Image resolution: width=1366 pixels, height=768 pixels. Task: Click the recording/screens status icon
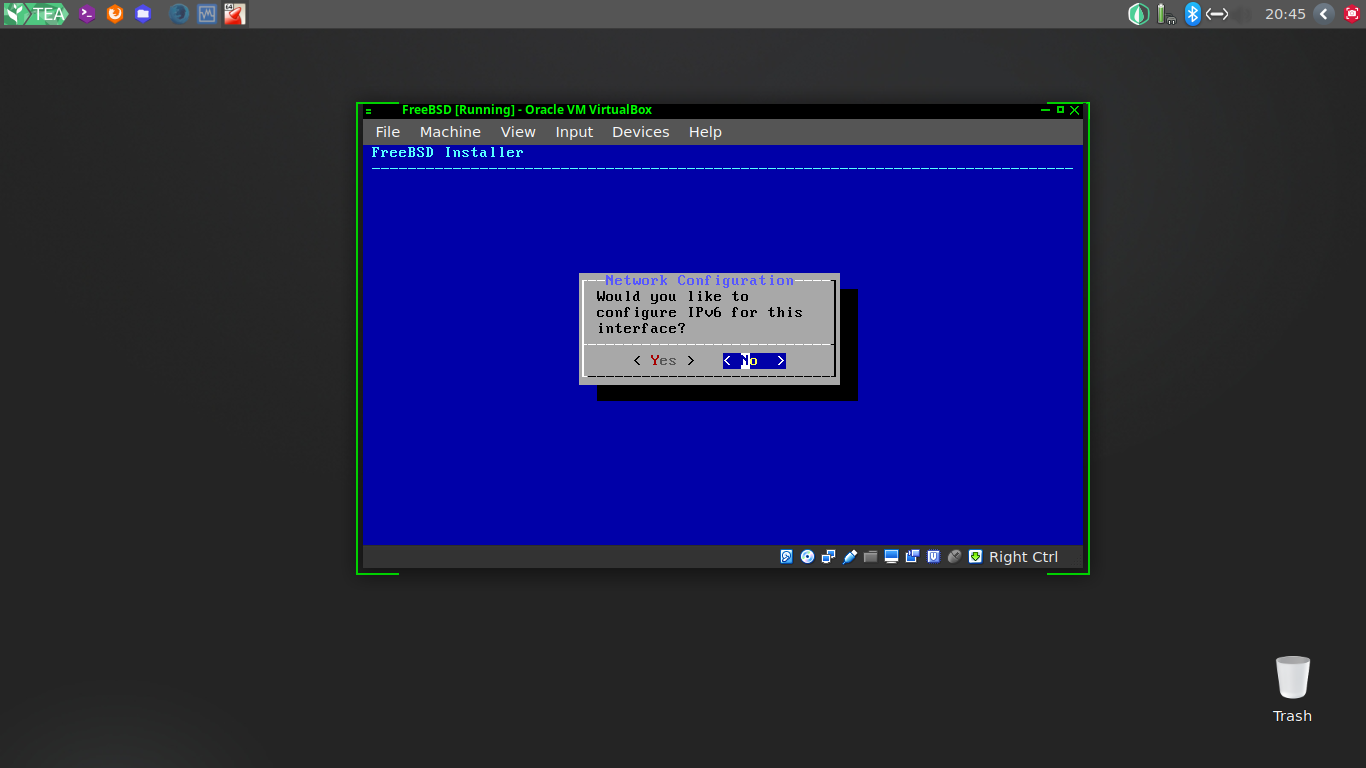912,557
